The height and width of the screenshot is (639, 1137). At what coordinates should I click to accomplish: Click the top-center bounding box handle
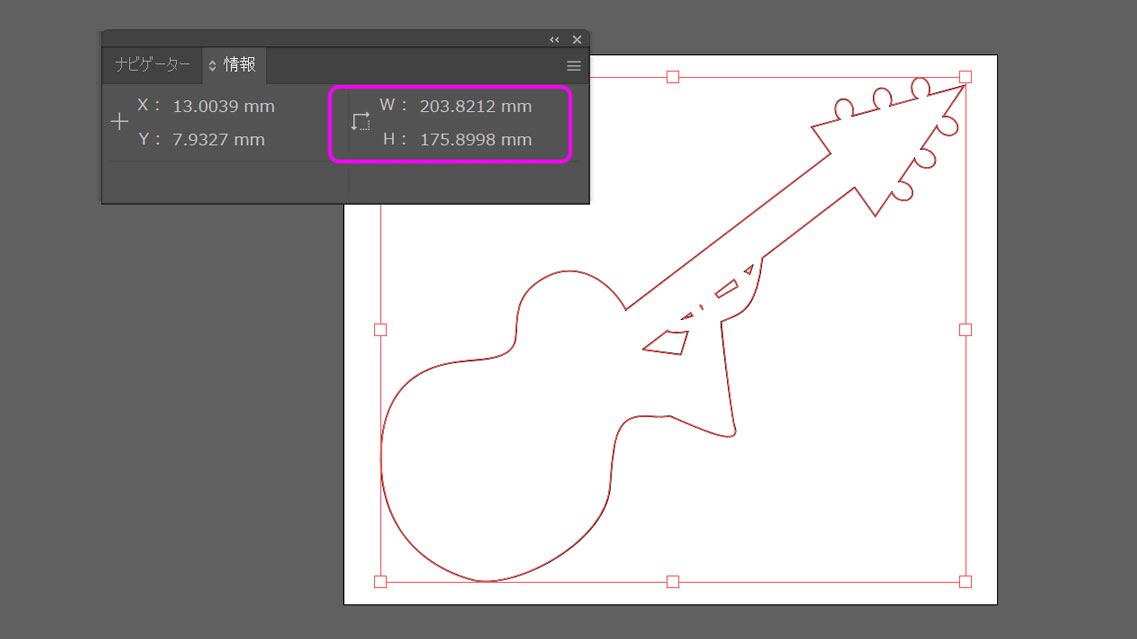pyautogui.click(x=672, y=77)
